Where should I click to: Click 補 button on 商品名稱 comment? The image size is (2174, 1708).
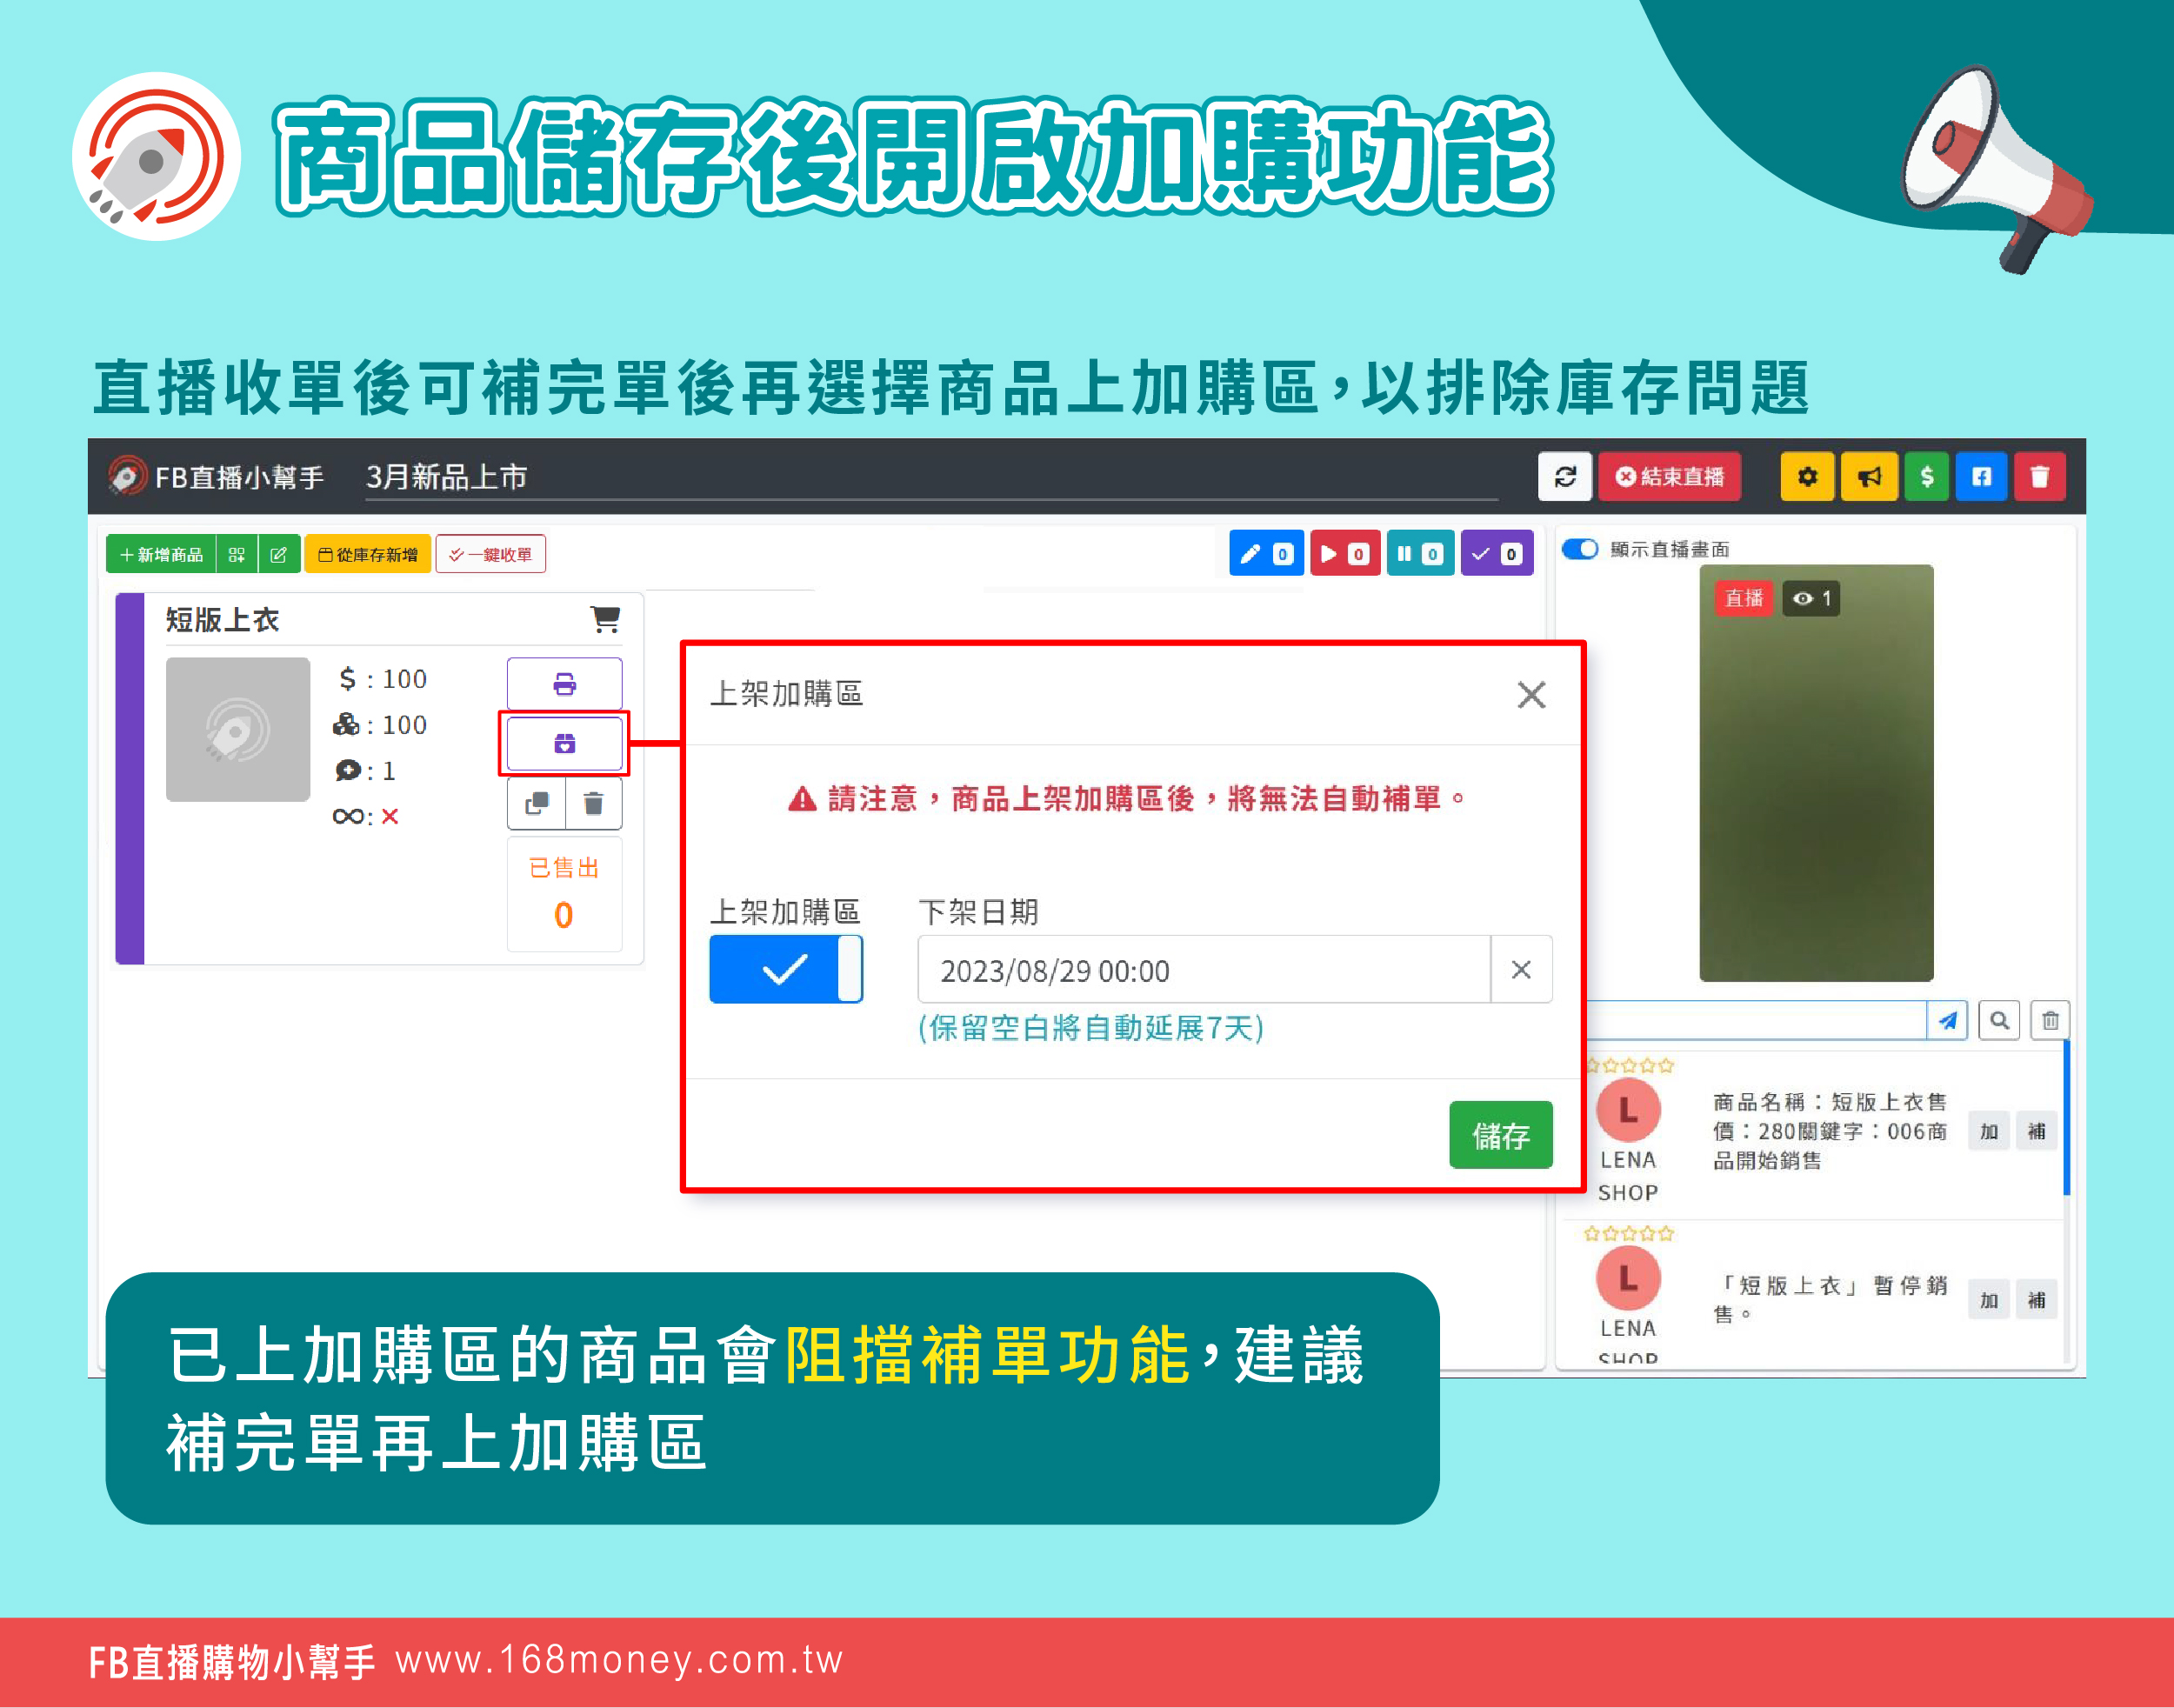pyautogui.click(x=2036, y=1131)
